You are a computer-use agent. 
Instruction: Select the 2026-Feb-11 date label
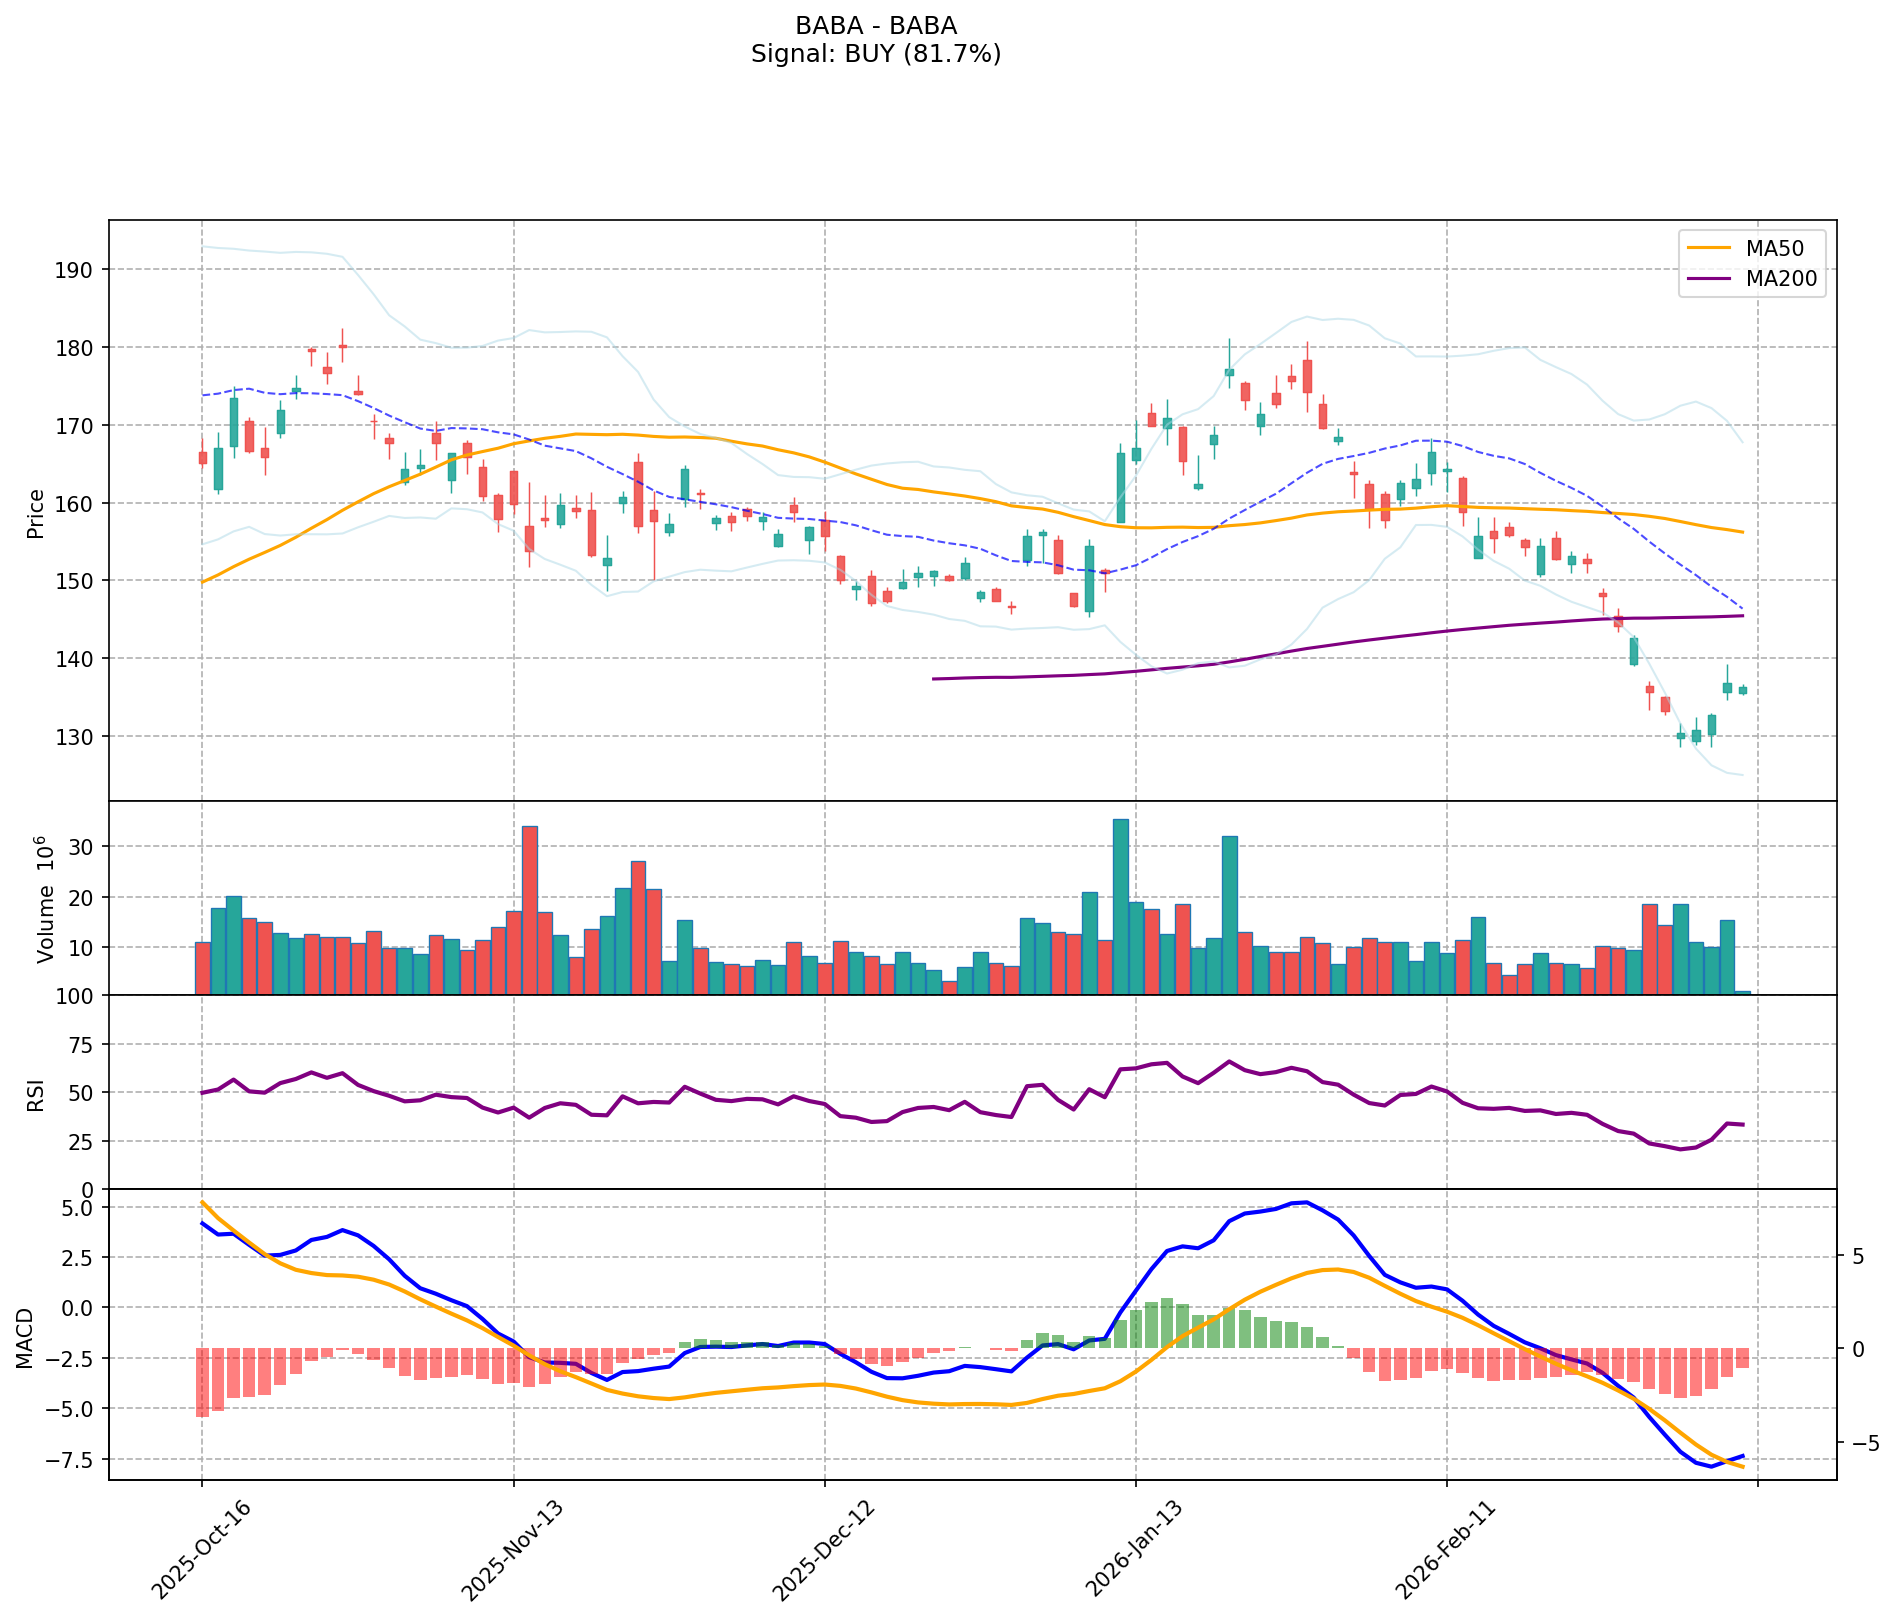tap(1445, 1548)
